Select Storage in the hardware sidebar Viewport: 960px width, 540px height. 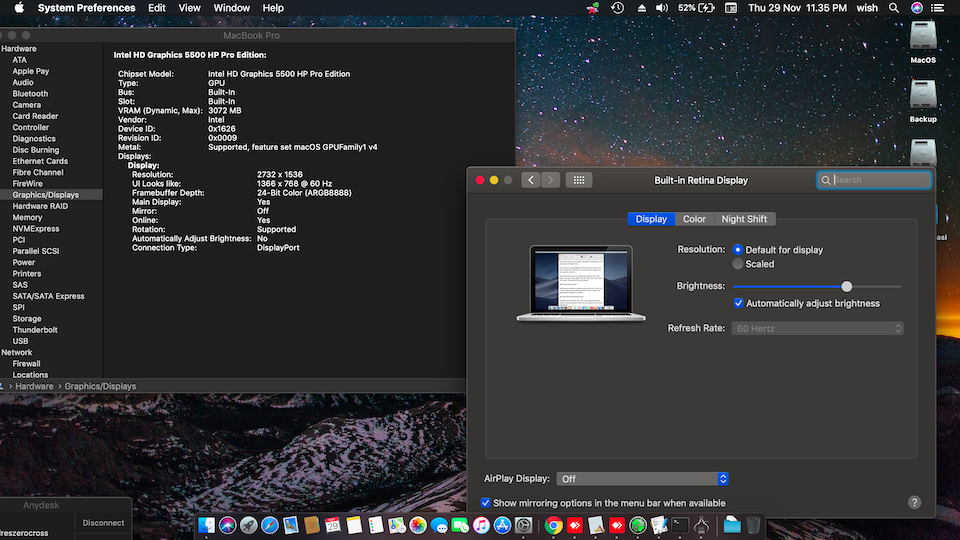point(27,318)
